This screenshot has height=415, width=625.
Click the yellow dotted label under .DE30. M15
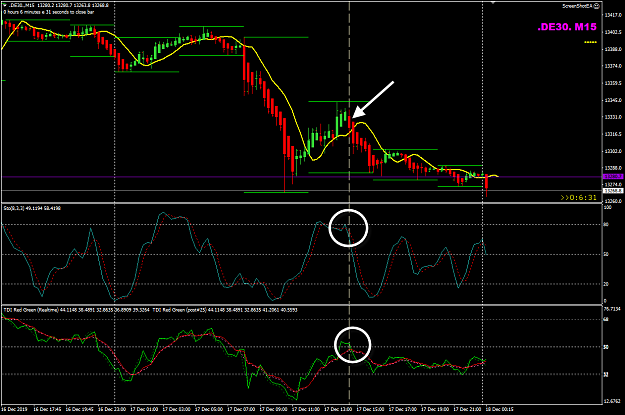[x=590, y=42]
